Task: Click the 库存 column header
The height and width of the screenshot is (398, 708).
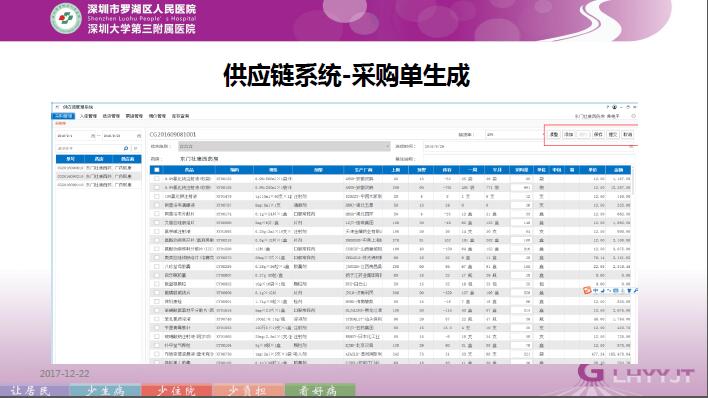Action: point(447,170)
